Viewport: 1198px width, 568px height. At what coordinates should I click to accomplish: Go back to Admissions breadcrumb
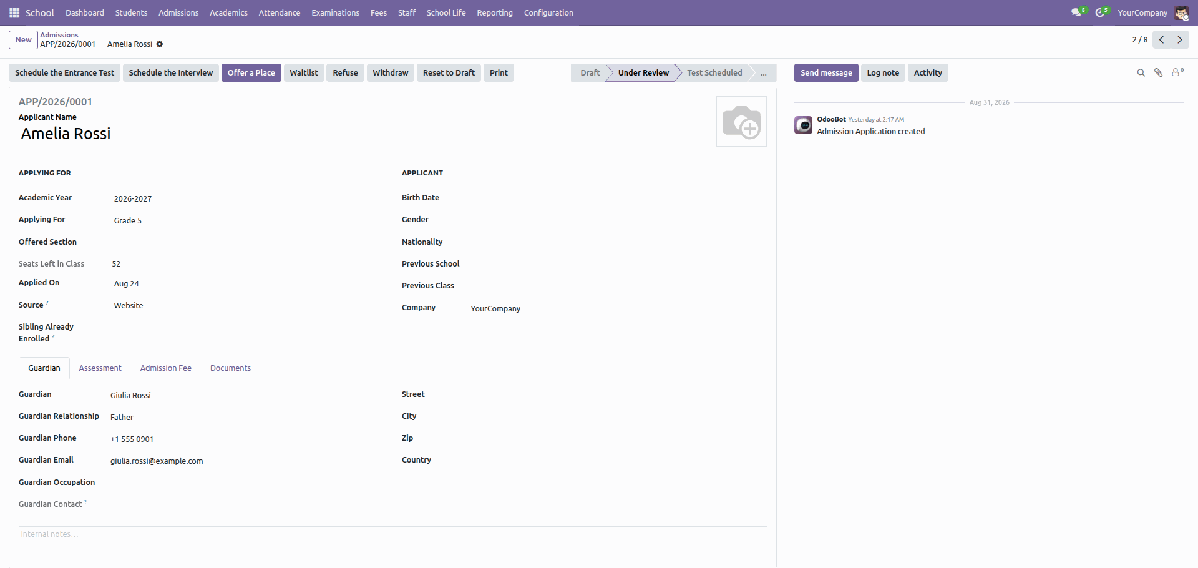tap(58, 34)
